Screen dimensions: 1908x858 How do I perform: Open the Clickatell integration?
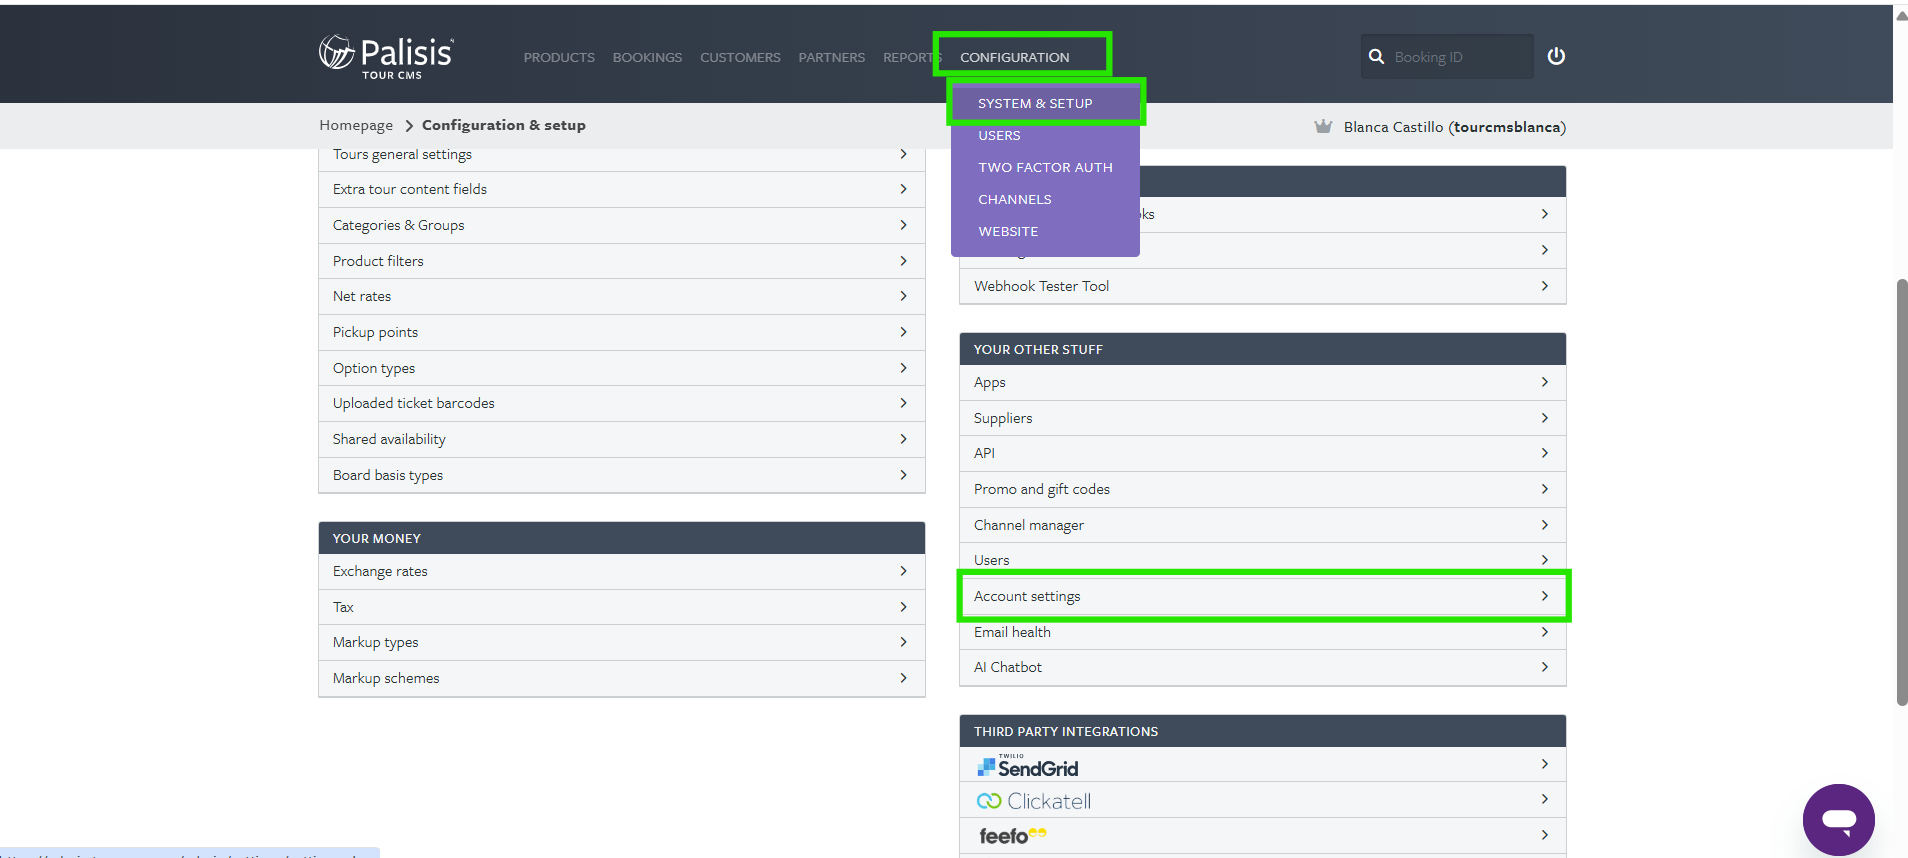tap(1262, 800)
